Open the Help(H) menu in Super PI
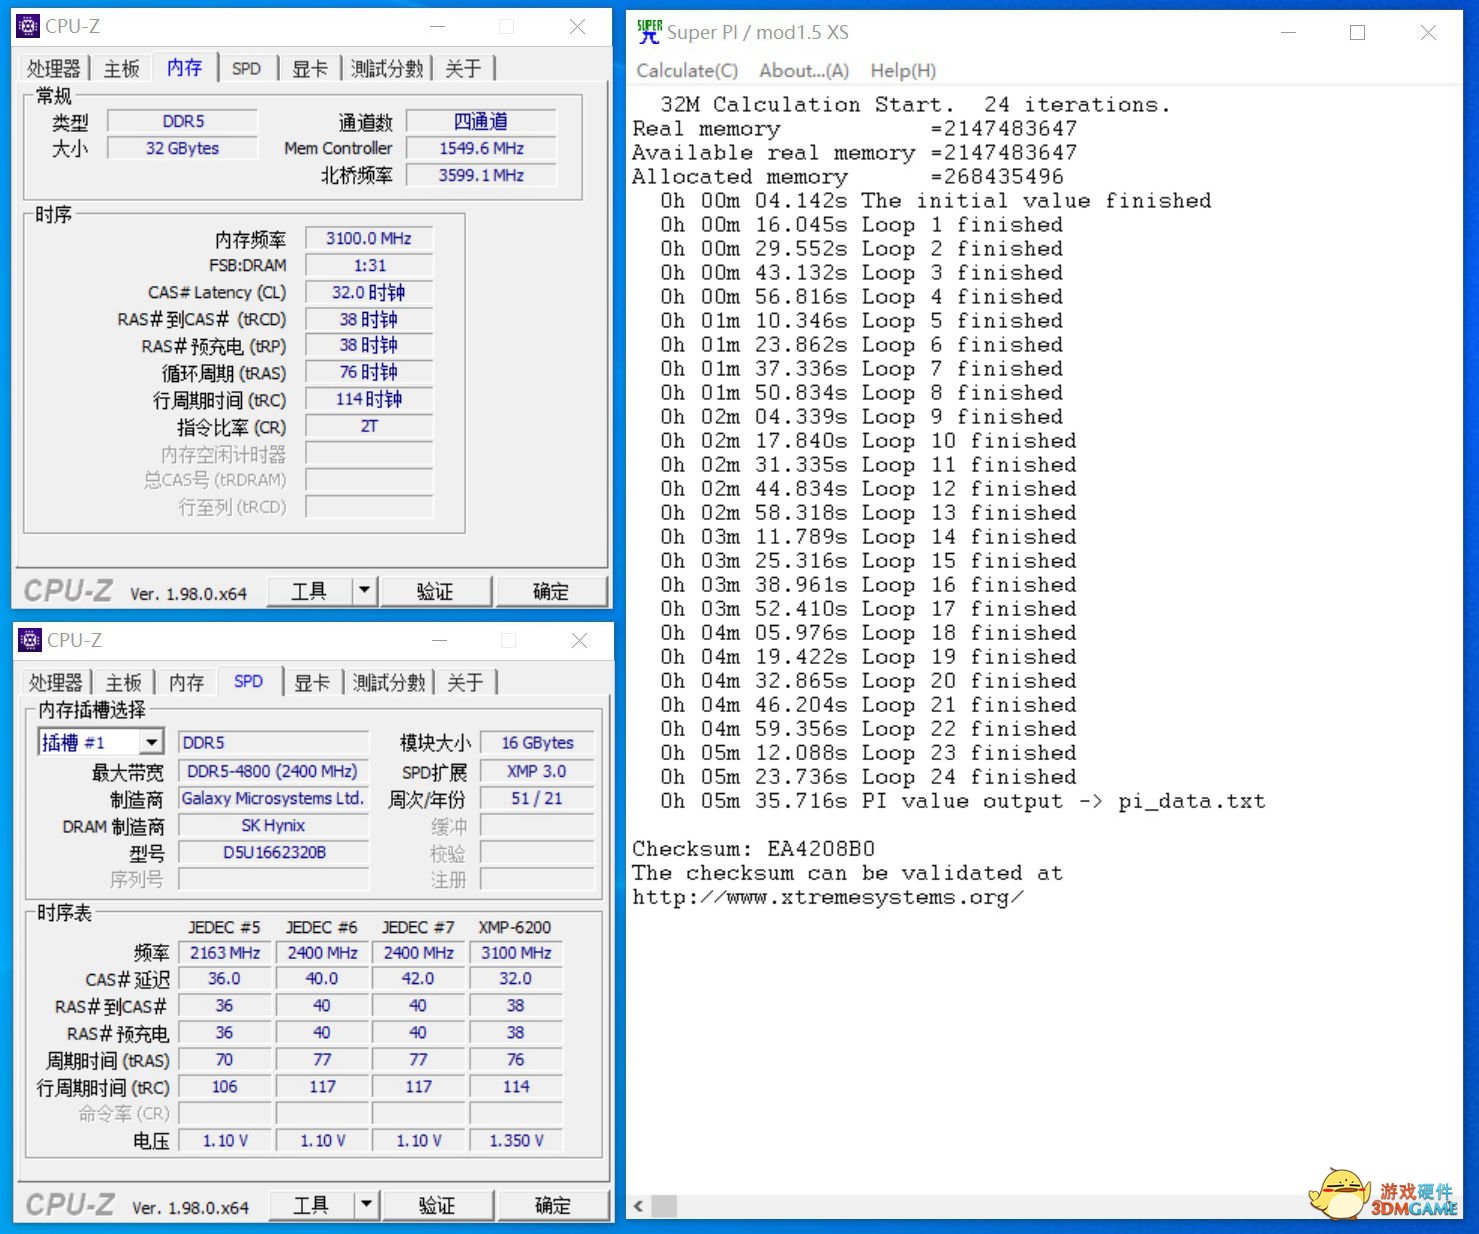 (x=901, y=70)
